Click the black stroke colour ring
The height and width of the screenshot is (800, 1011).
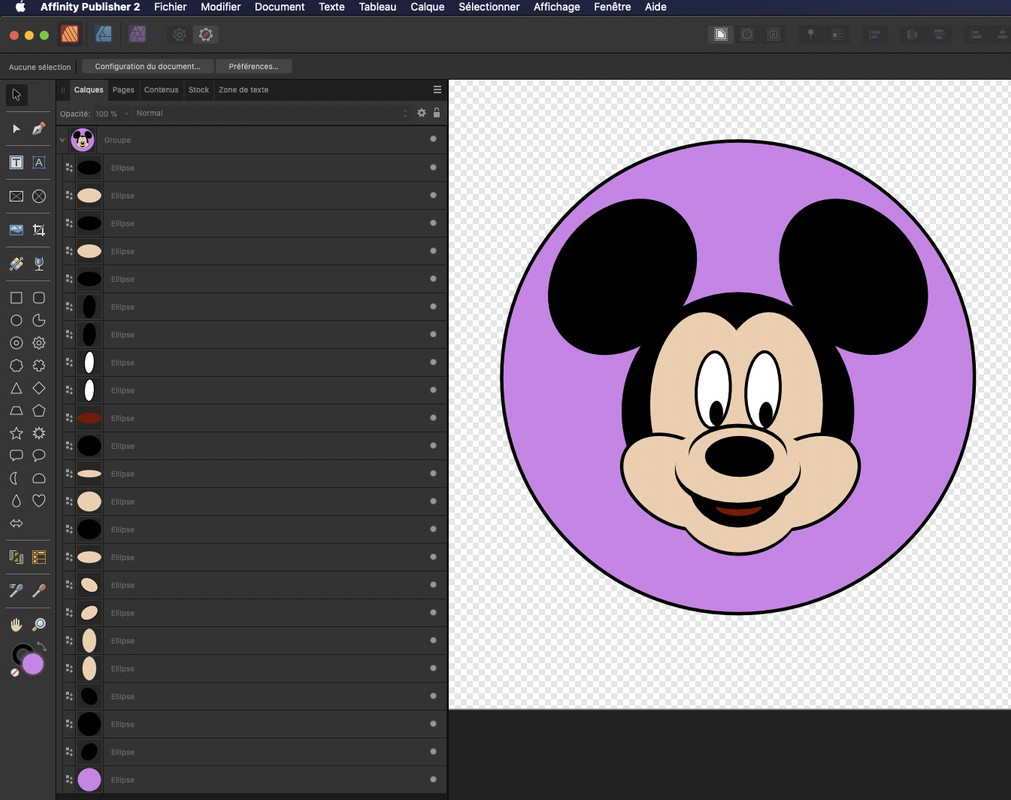19,652
